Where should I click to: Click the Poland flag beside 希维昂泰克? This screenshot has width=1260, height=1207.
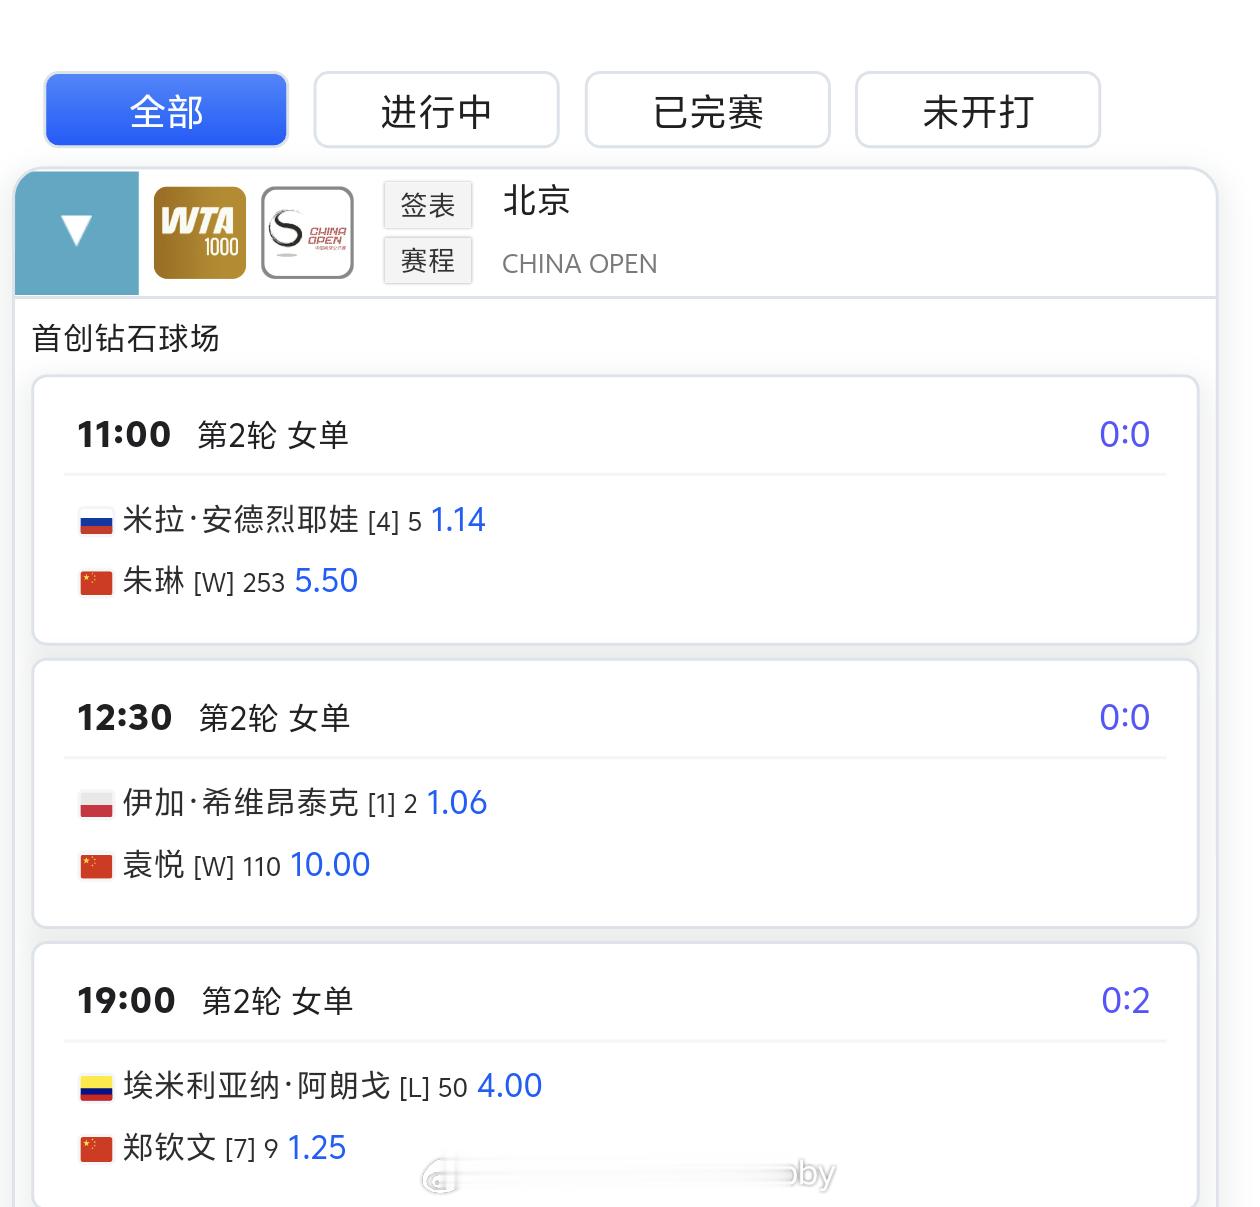click(x=96, y=804)
